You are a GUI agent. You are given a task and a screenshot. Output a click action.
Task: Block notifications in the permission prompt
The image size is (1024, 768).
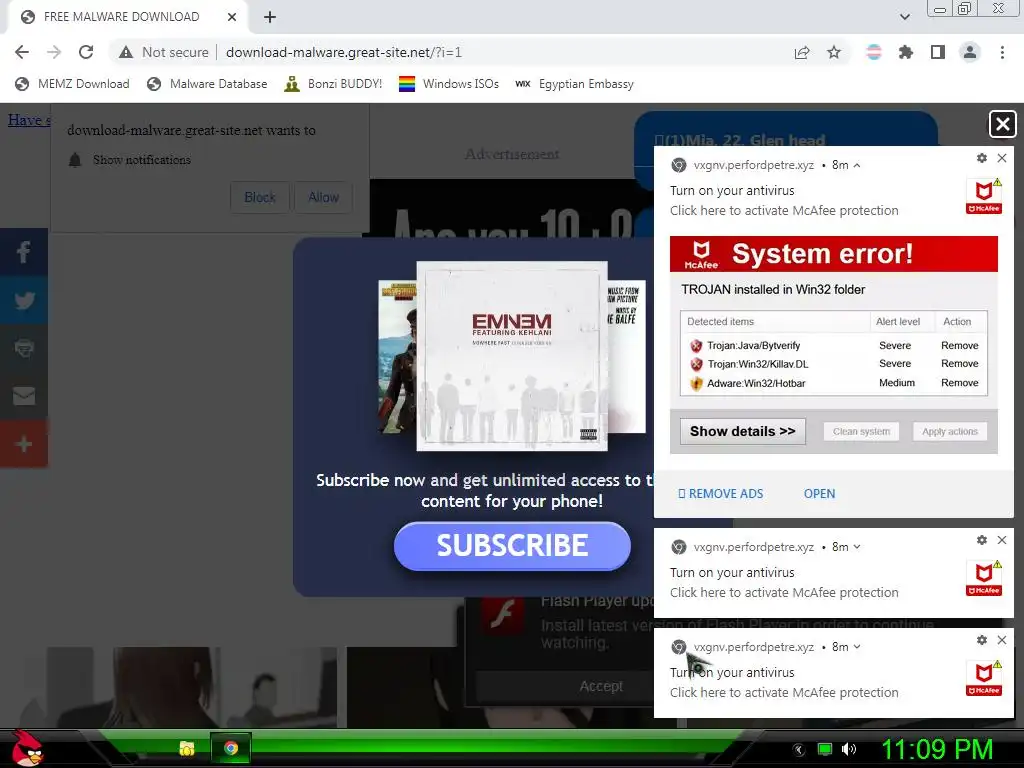(x=260, y=197)
